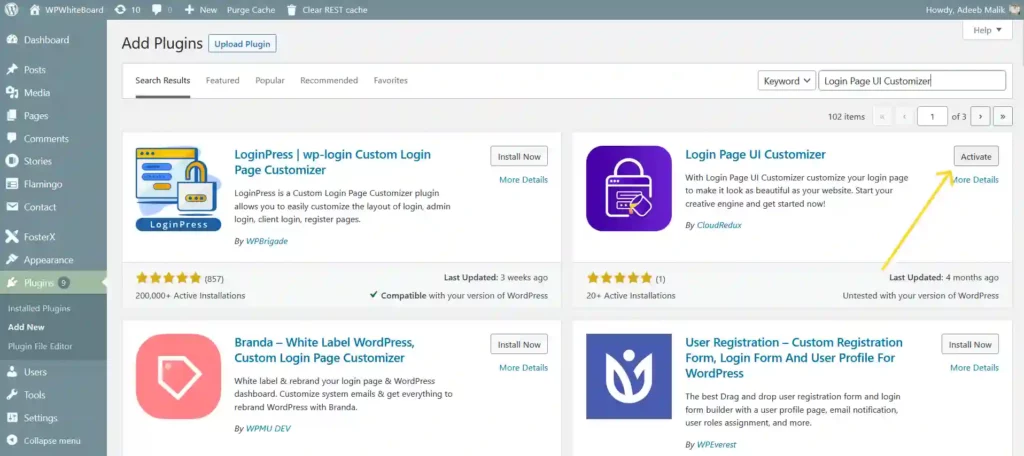Switch to the Featured tab

pyautogui.click(x=223, y=80)
